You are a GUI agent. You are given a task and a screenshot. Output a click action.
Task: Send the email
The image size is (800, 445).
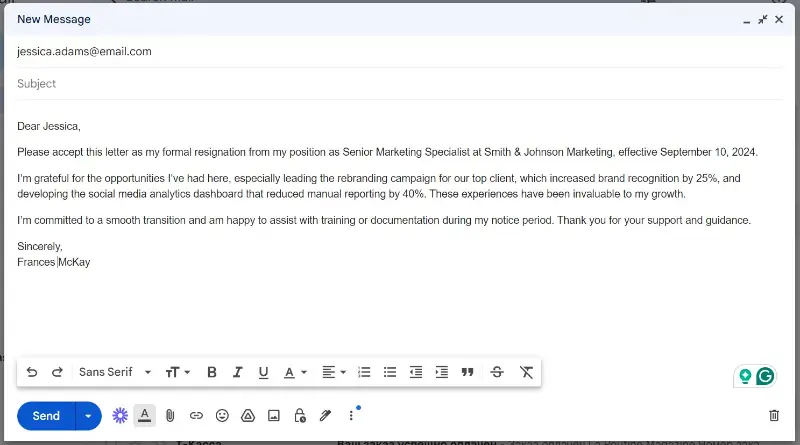coord(46,416)
